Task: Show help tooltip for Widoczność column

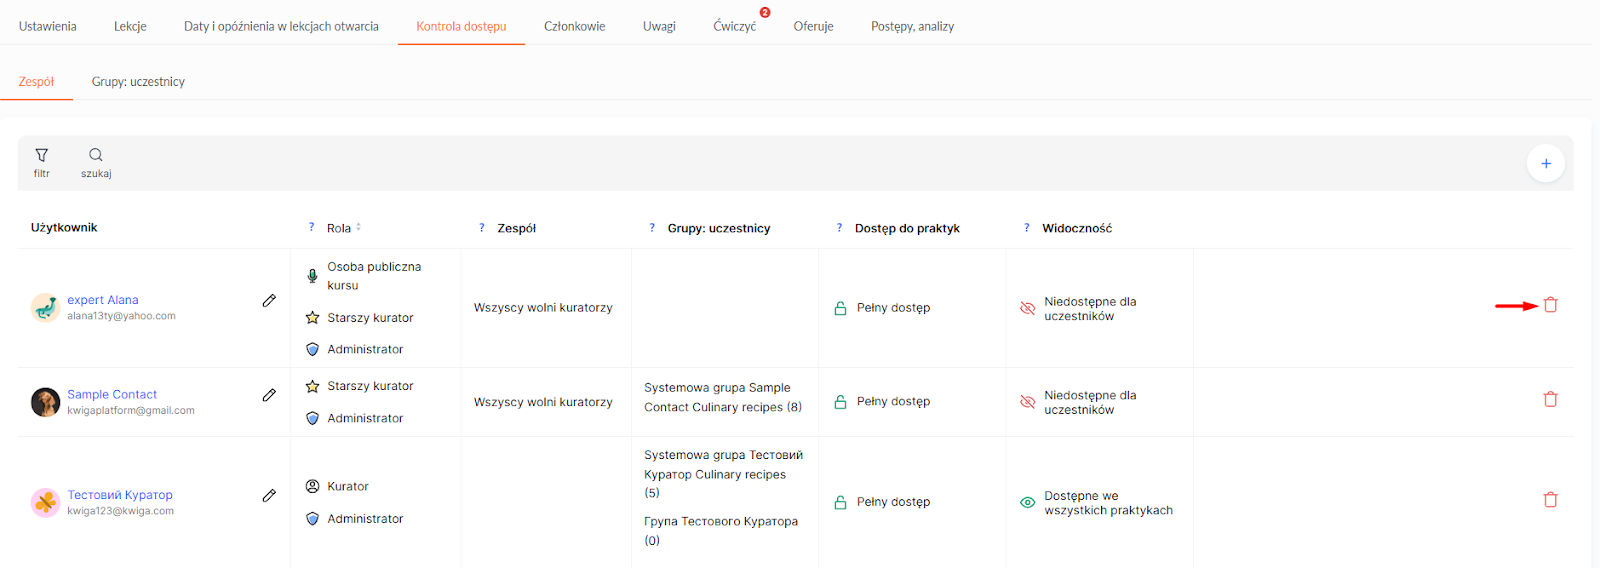Action: (1026, 228)
